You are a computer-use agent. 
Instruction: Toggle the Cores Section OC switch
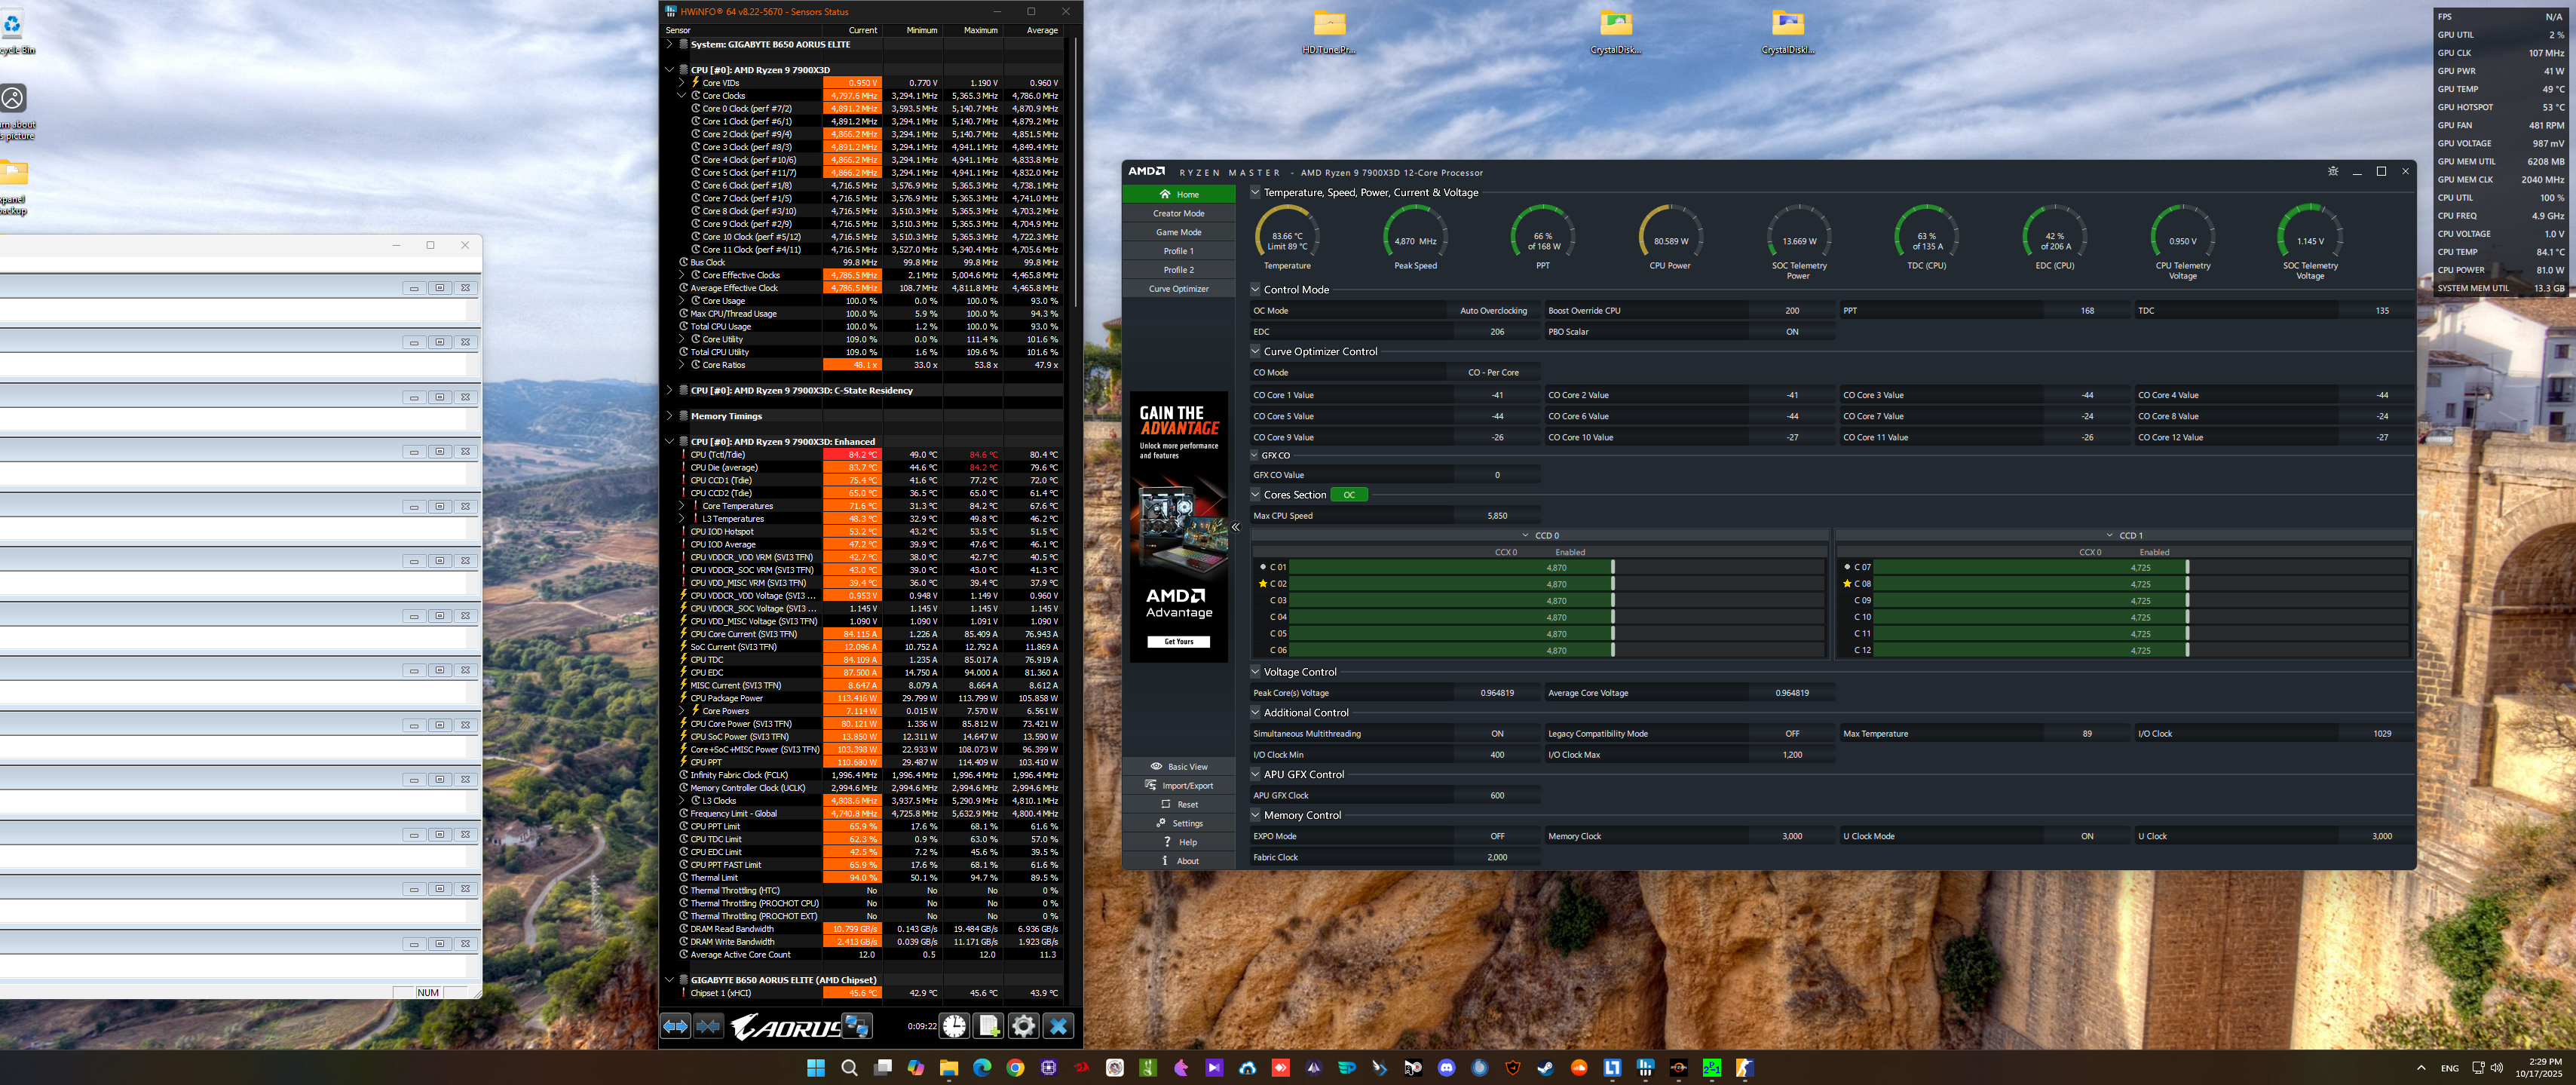point(1349,495)
